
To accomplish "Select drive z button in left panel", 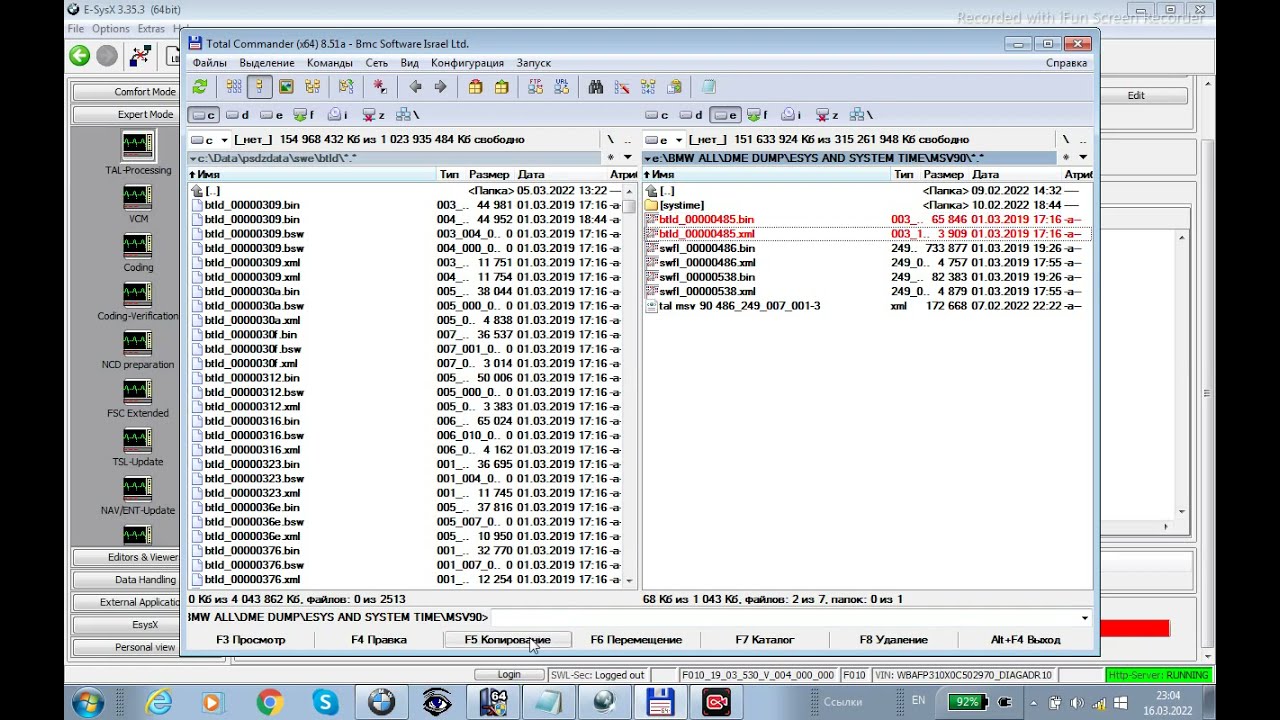I will click(x=373, y=115).
